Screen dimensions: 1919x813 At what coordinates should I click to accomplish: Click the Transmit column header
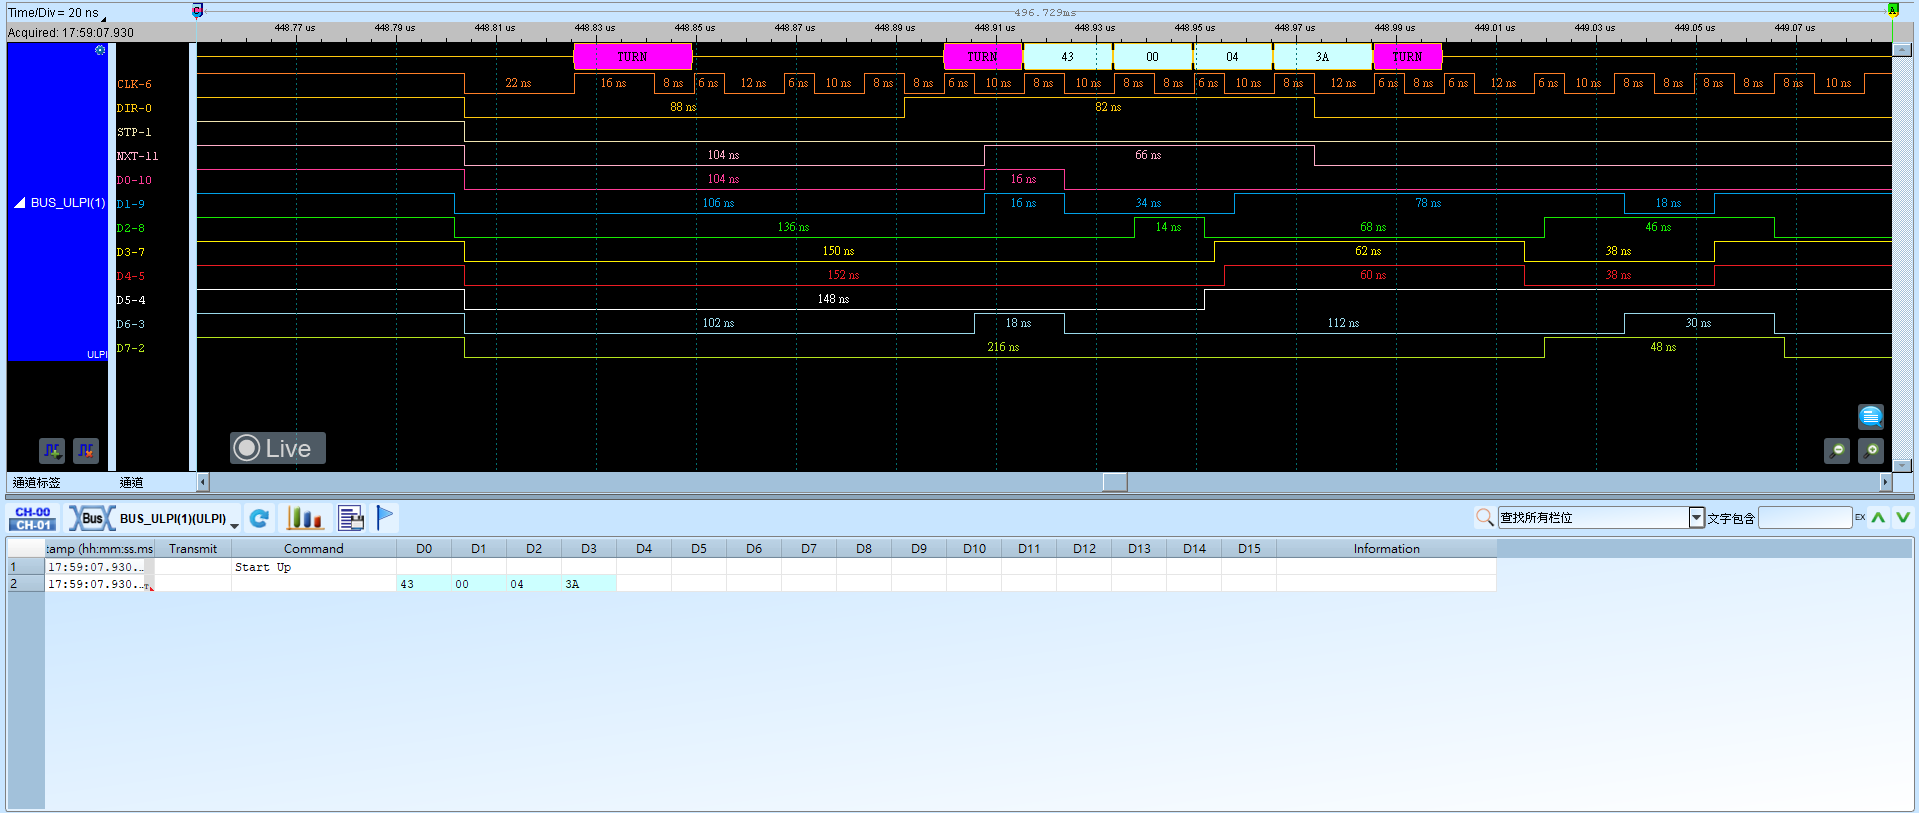(193, 548)
